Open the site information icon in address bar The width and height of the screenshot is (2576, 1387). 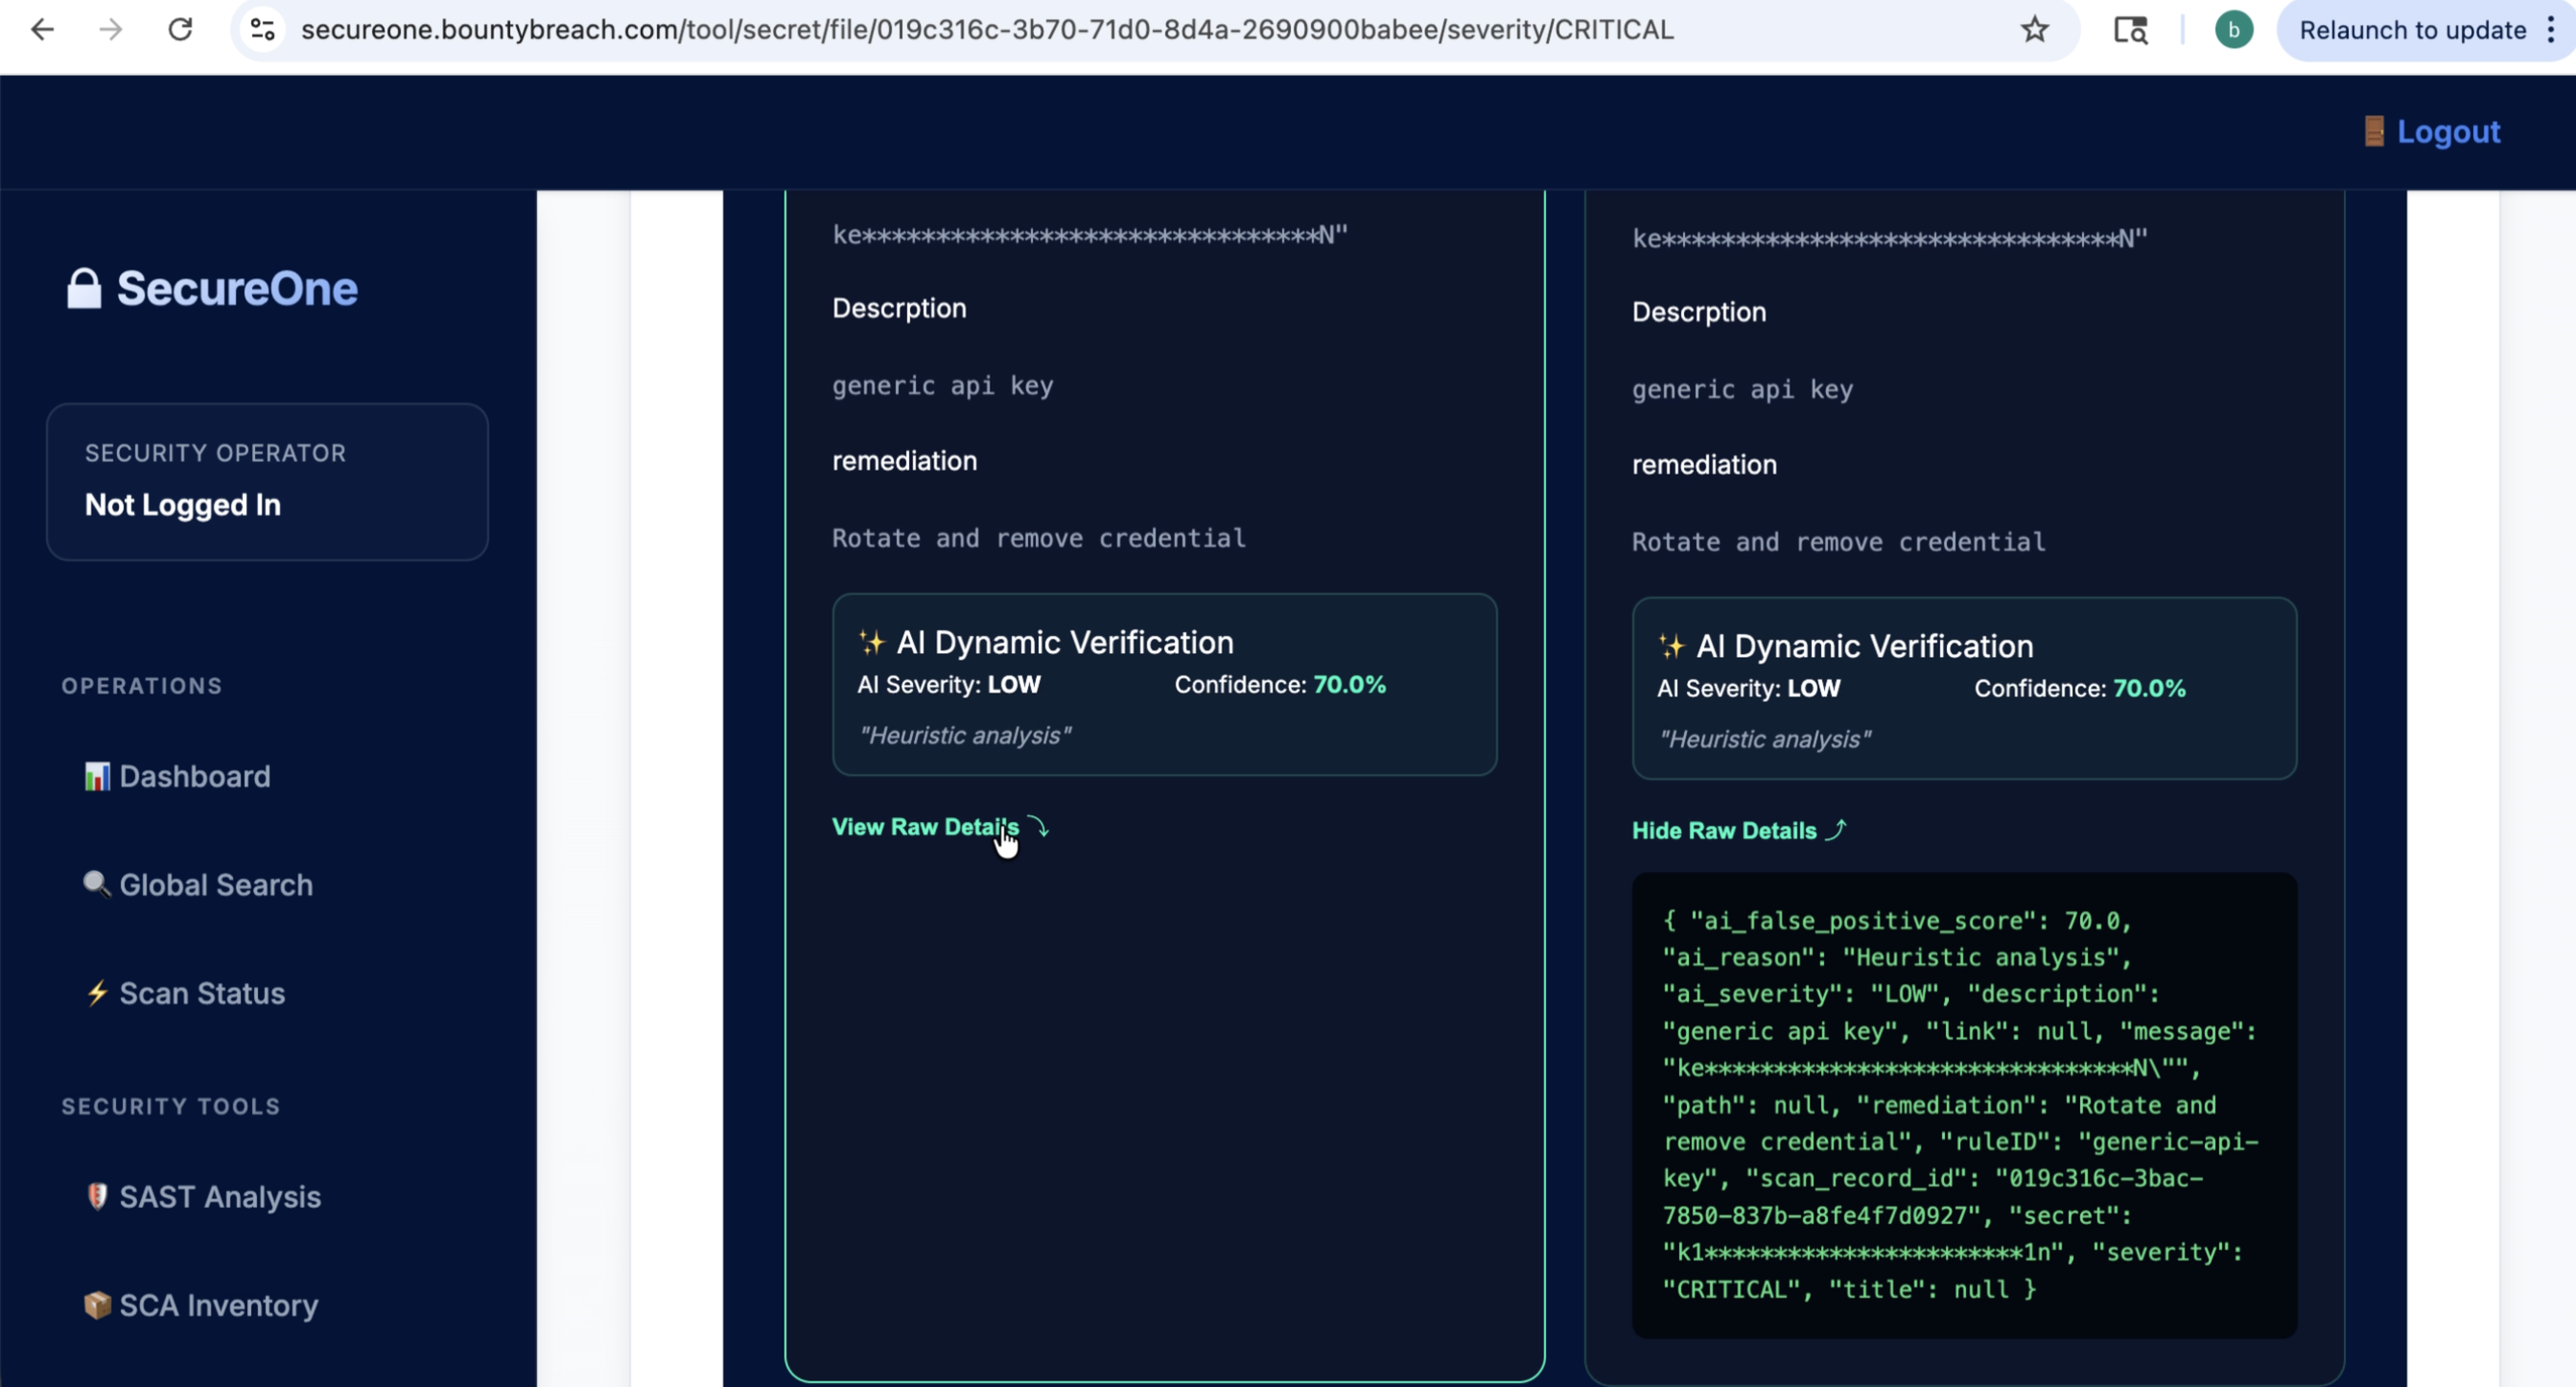[x=263, y=30]
